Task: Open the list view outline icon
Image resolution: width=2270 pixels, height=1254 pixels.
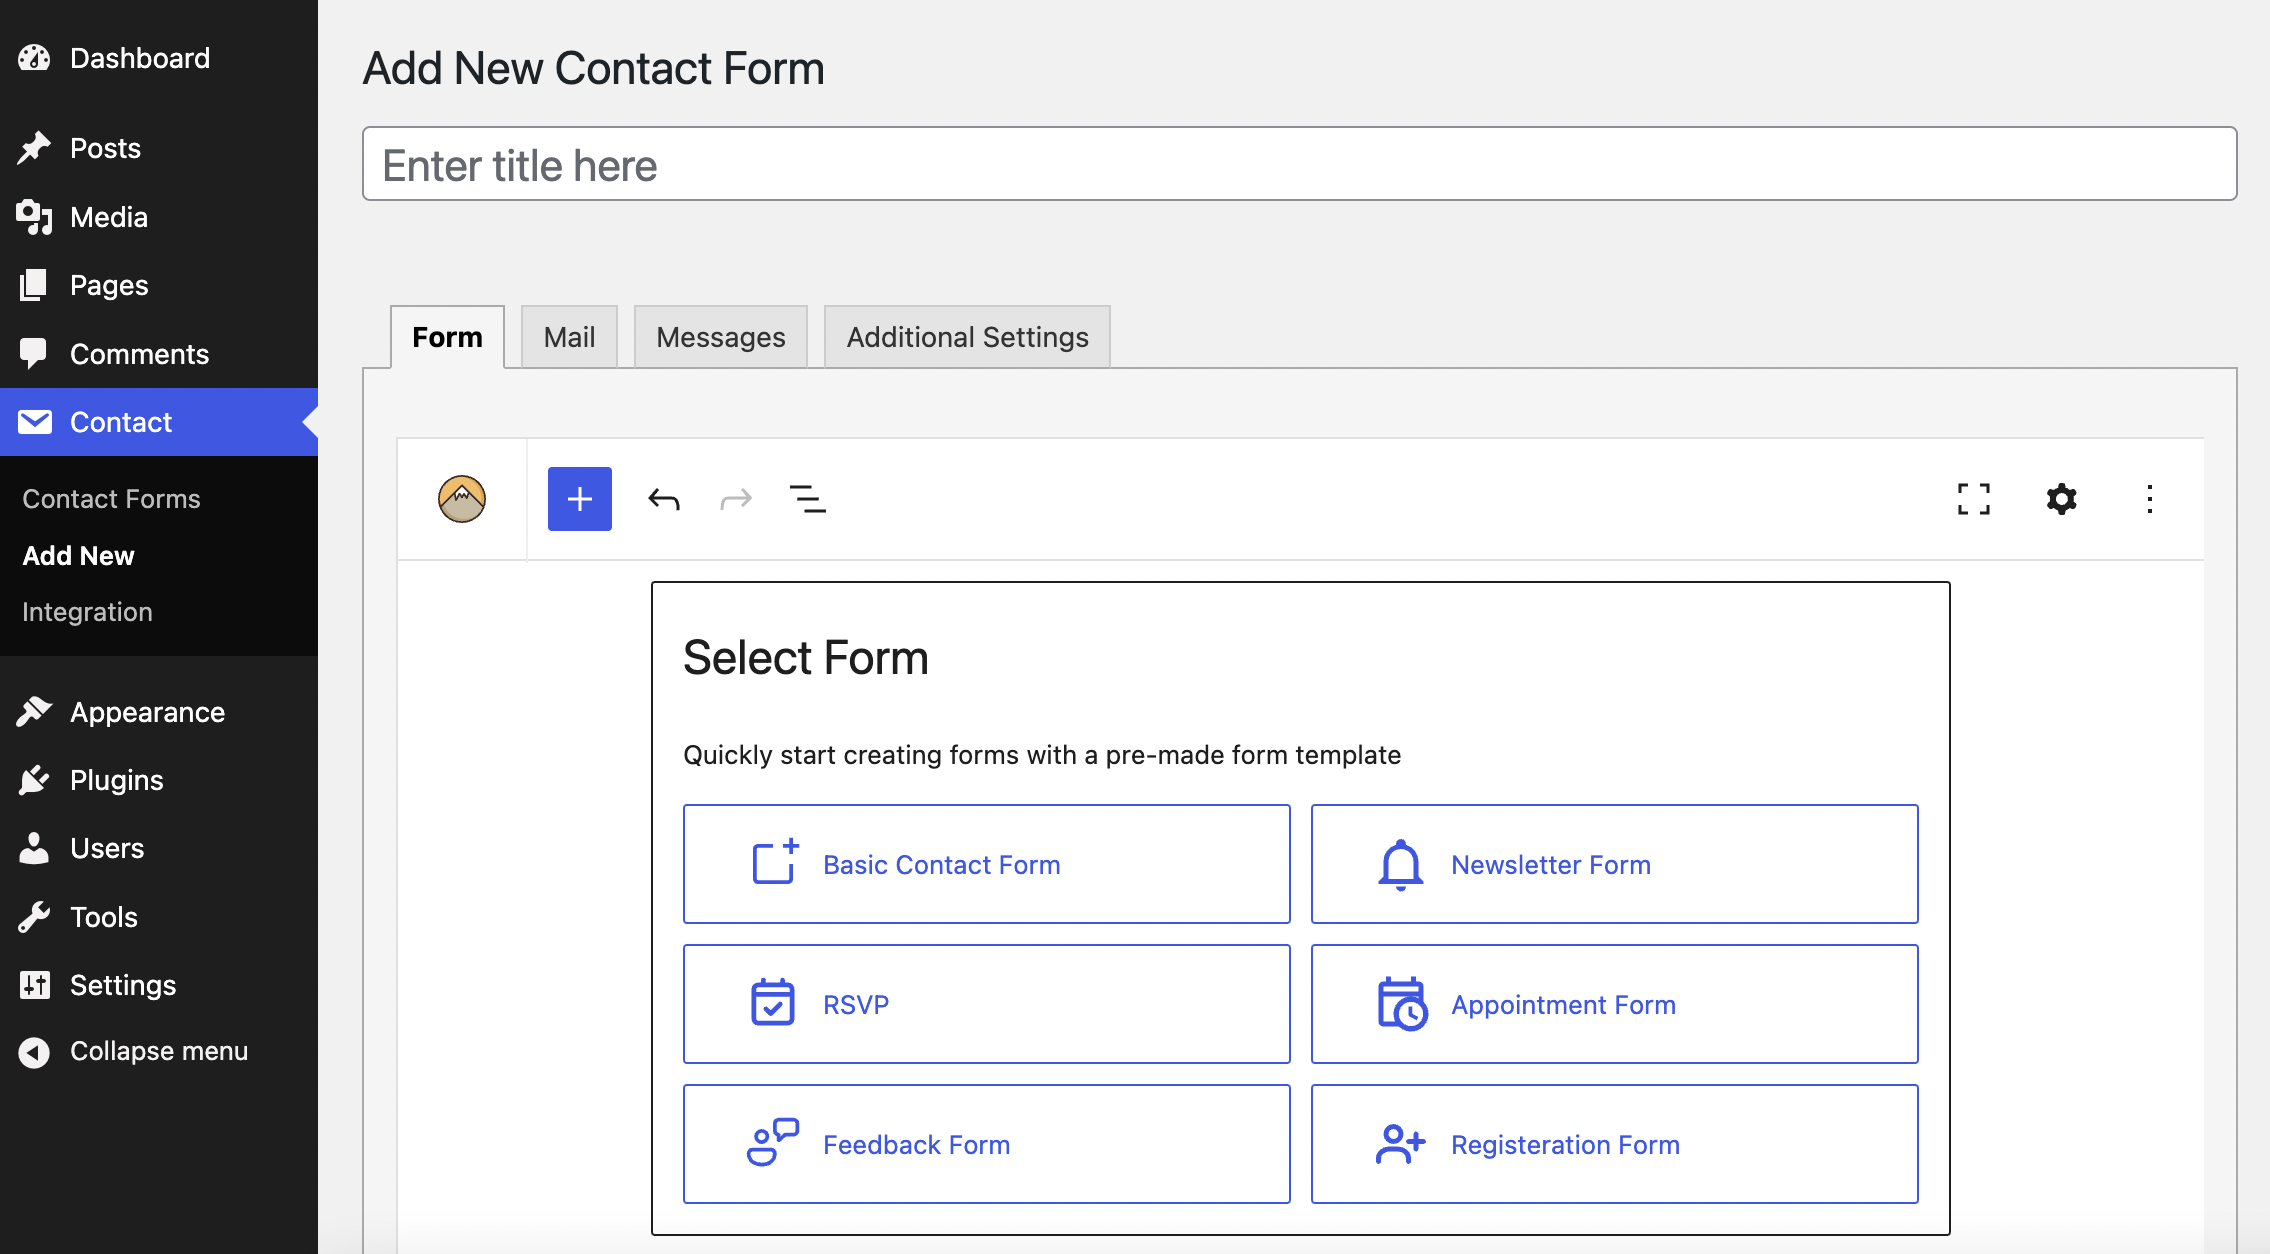Action: click(x=807, y=499)
